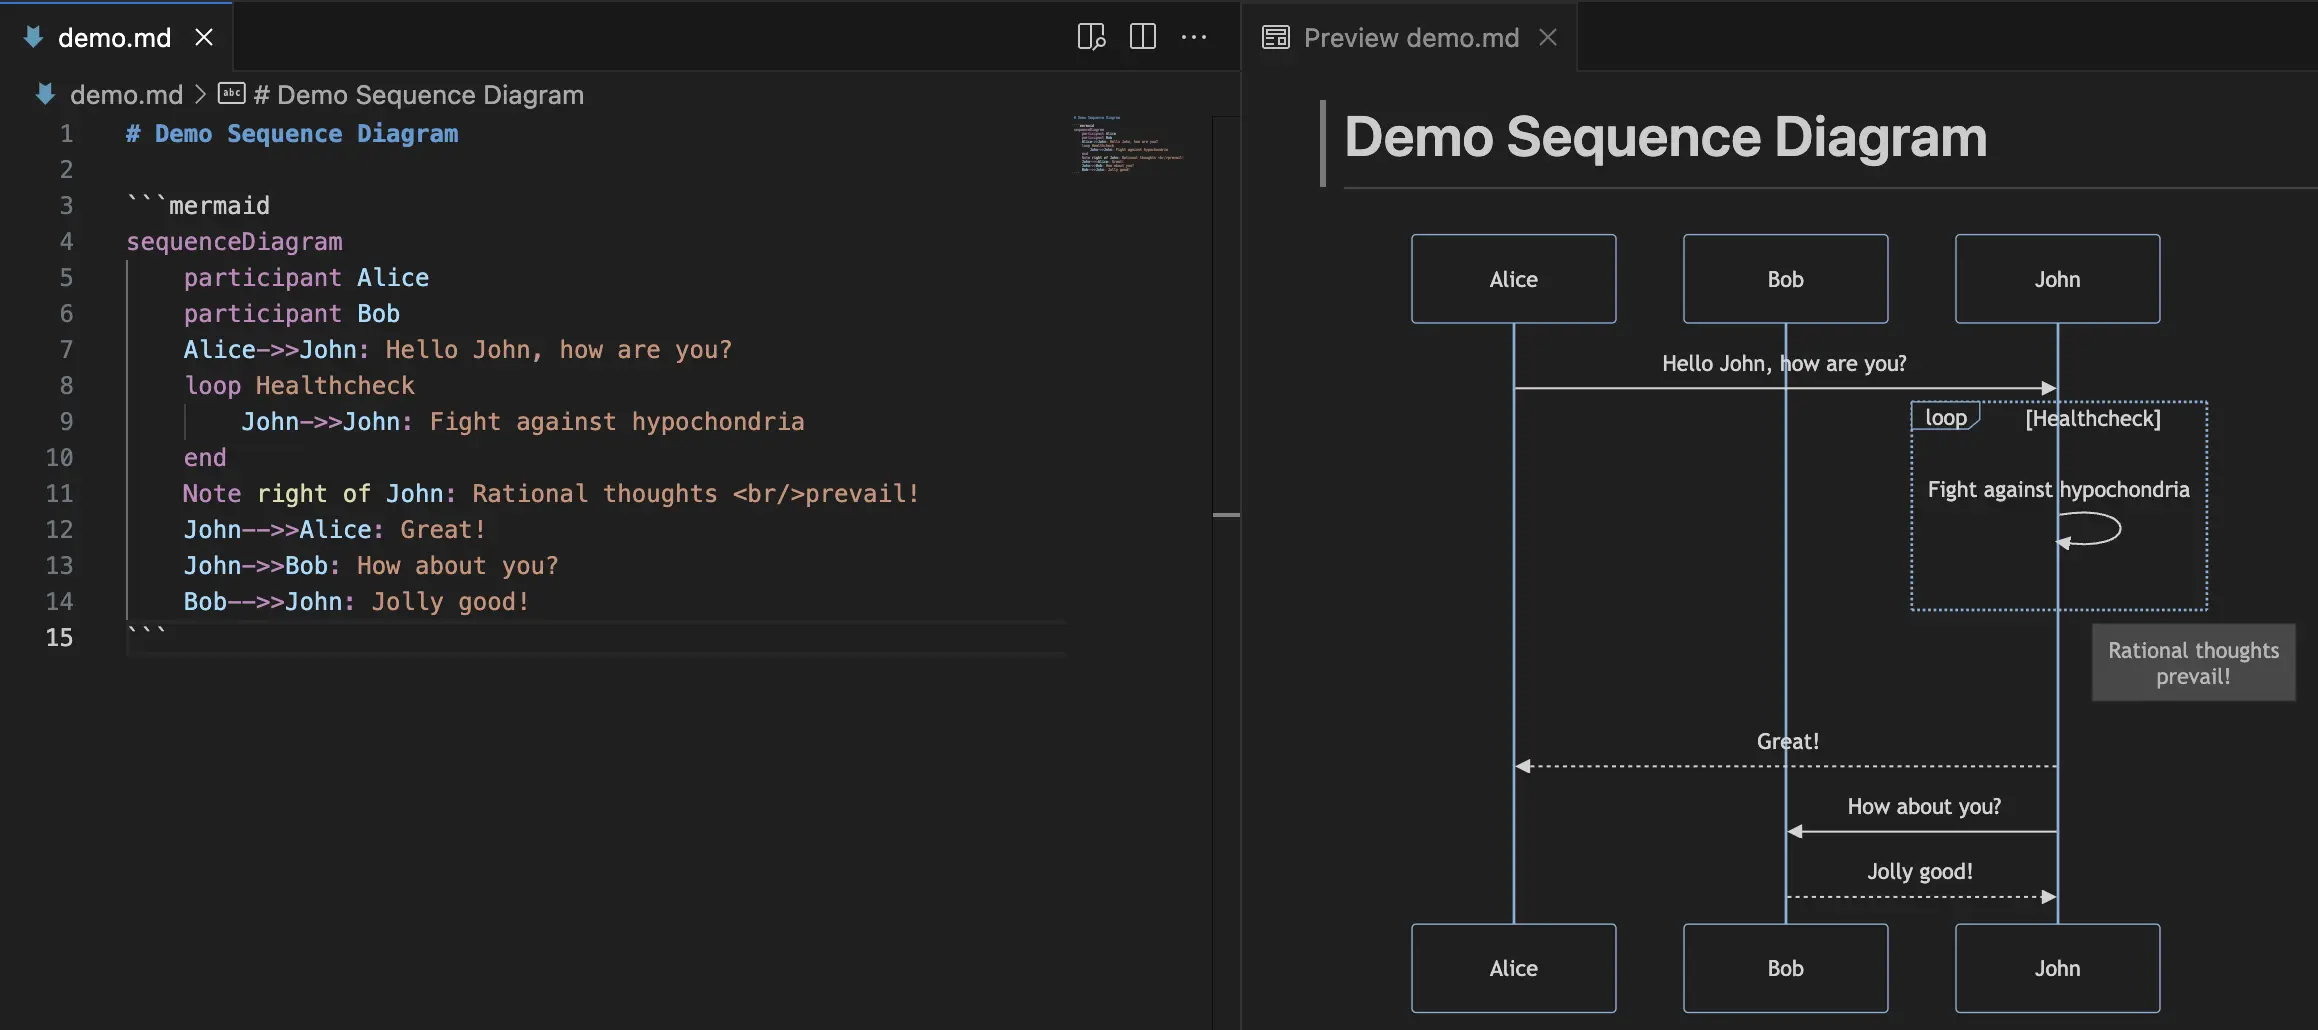Click bottom Bob participant box in diagram
The width and height of the screenshot is (2318, 1030).
coord(1786,968)
